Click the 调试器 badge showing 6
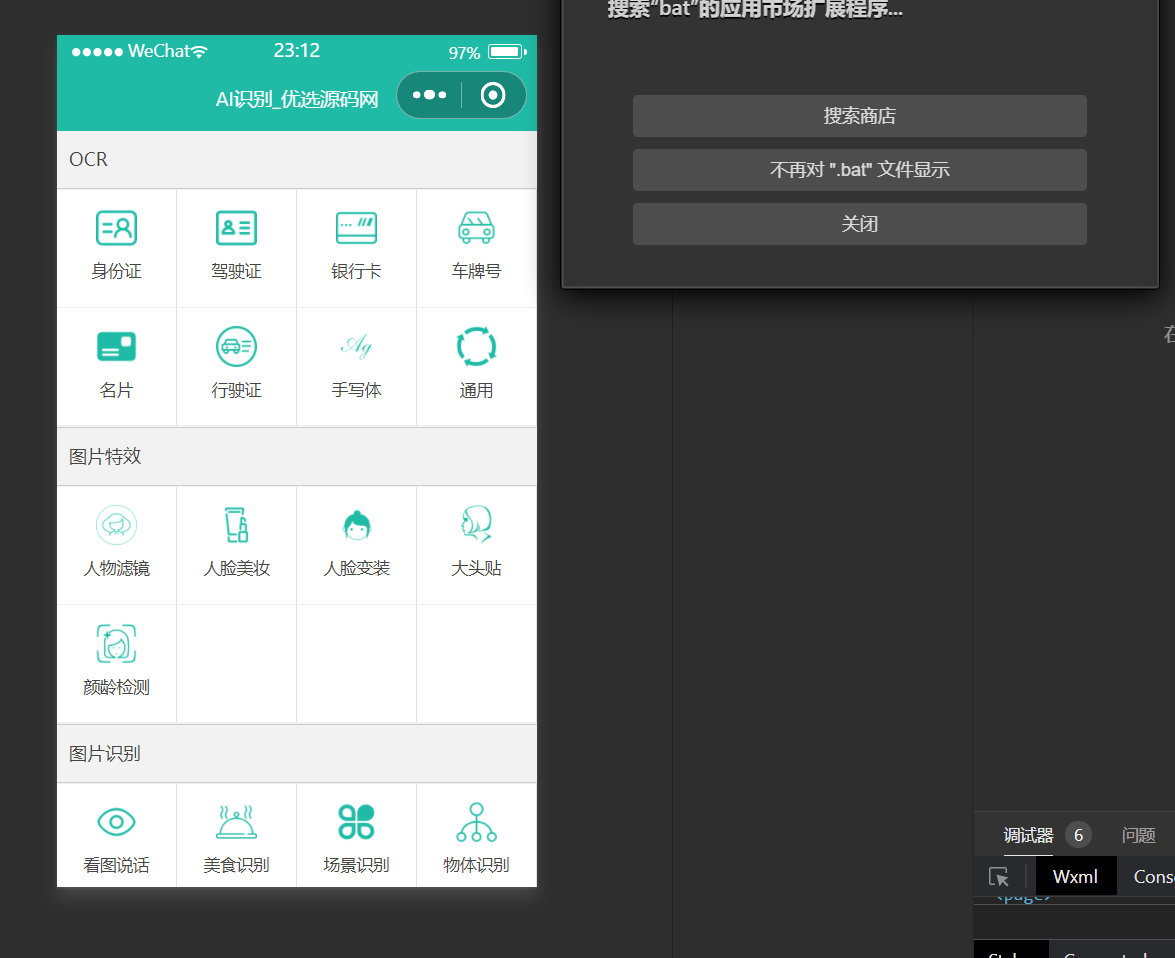 pos(1078,835)
